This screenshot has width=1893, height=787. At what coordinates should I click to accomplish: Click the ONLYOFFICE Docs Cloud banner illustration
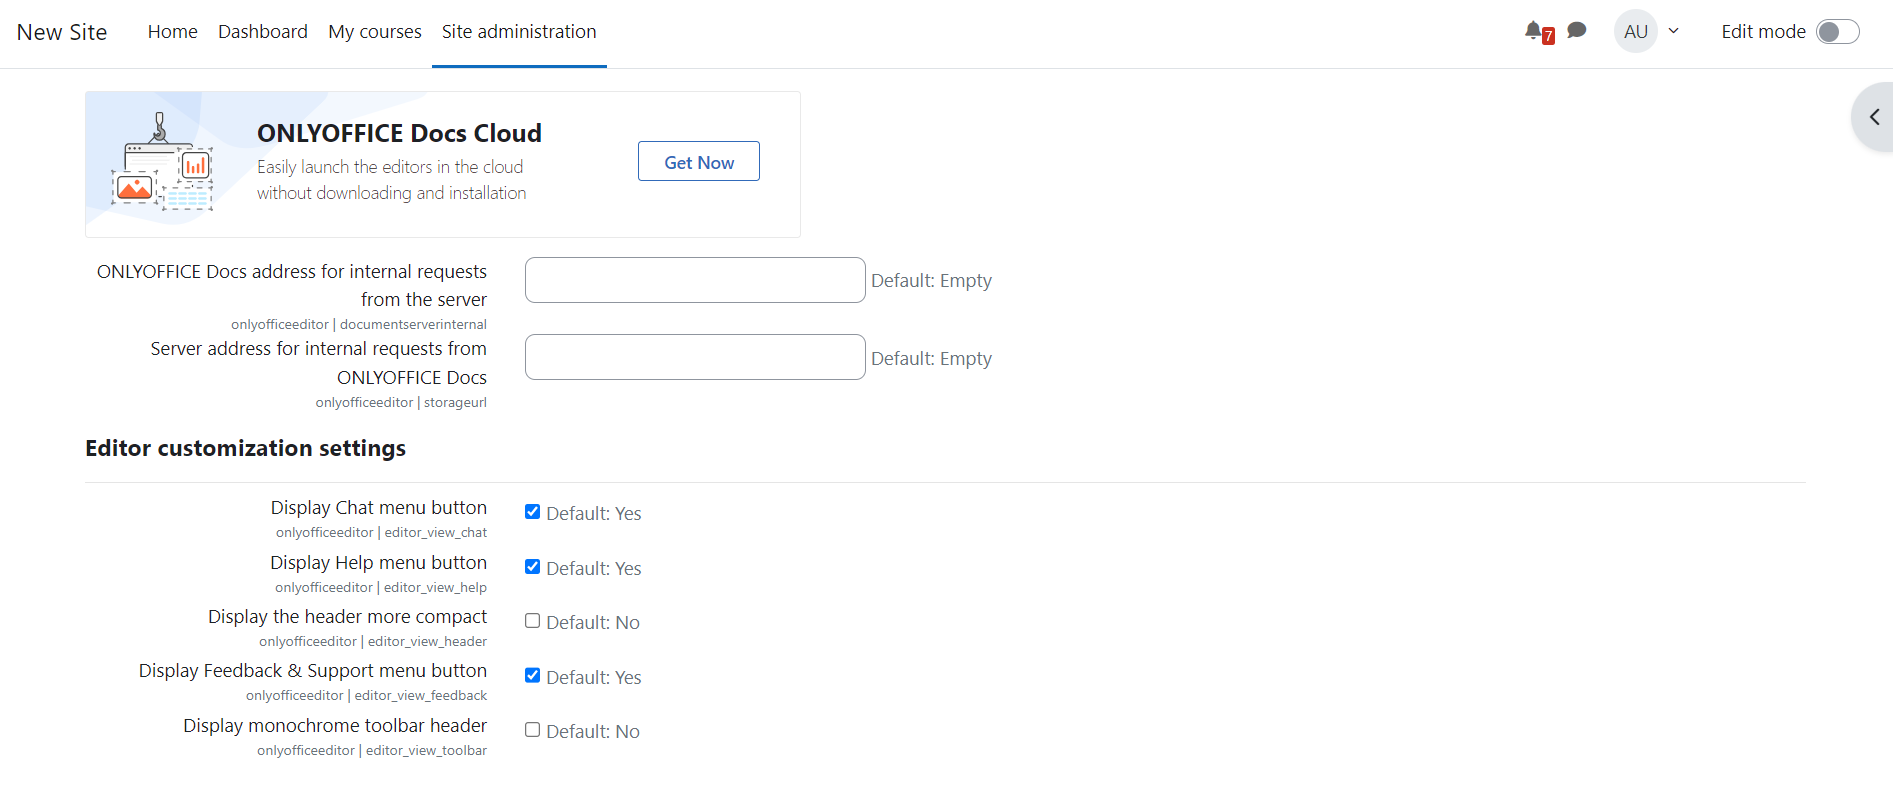[x=162, y=163]
